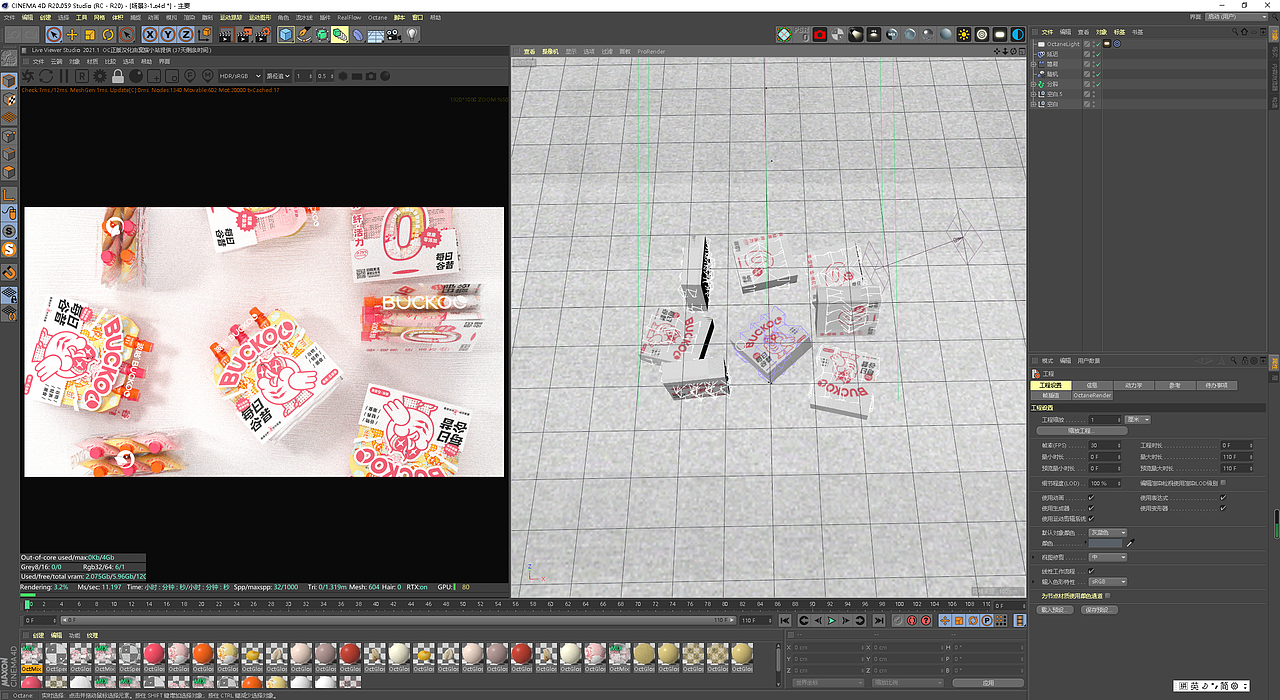The height and width of the screenshot is (700, 1280).
Task: Add a Cube primitive object
Action: click(x=286, y=34)
